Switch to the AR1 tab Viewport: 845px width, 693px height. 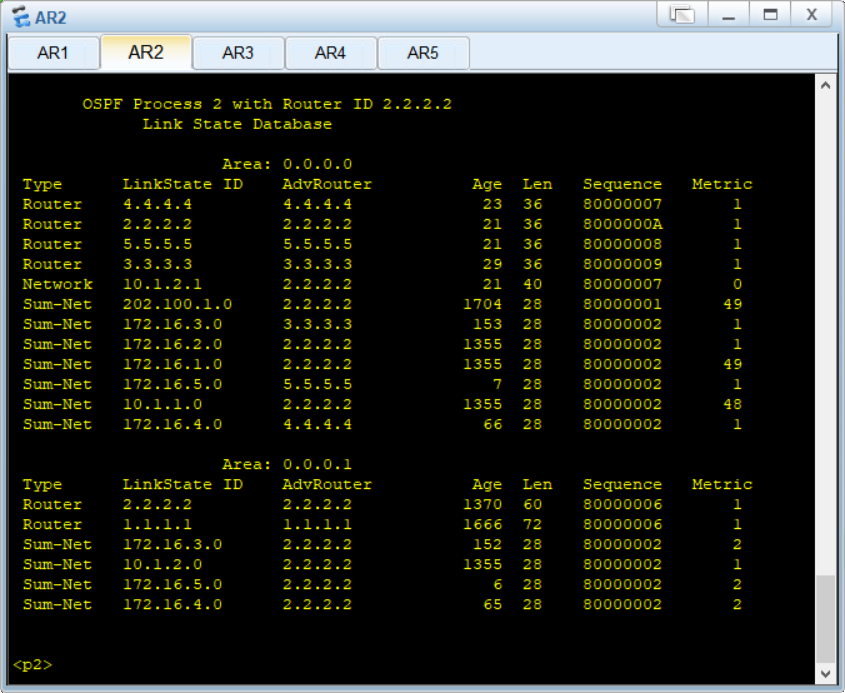click(x=53, y=53)
